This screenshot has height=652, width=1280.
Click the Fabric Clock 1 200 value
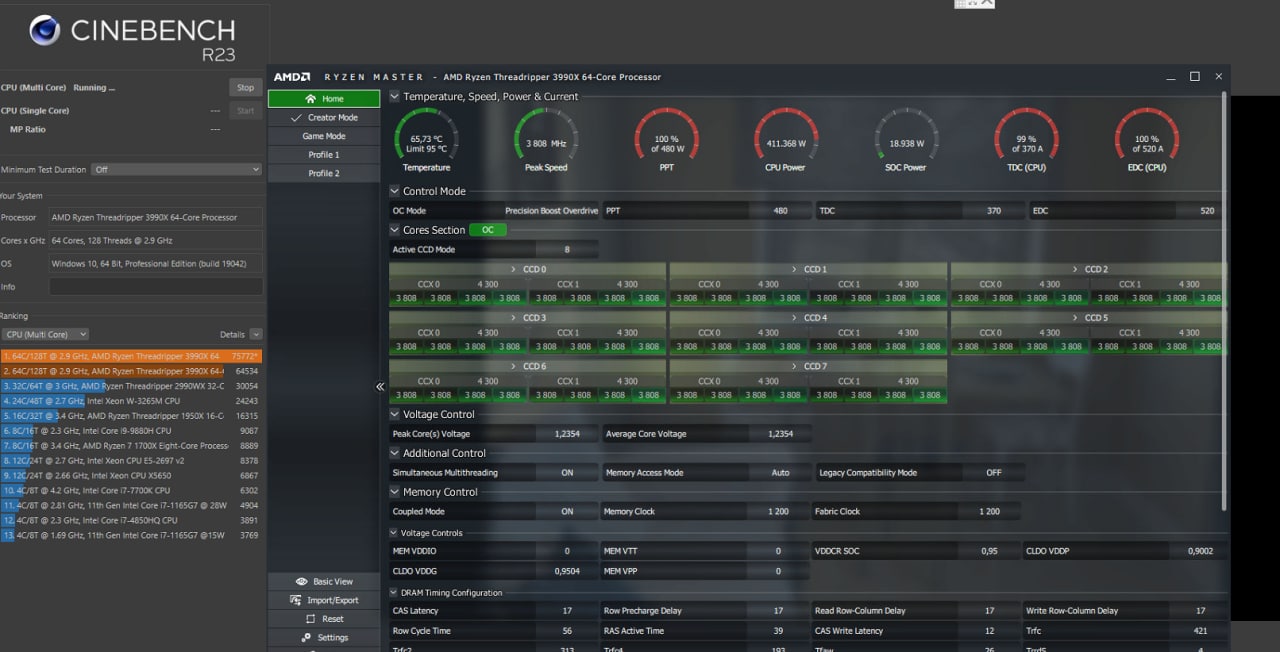click(990, 512)
